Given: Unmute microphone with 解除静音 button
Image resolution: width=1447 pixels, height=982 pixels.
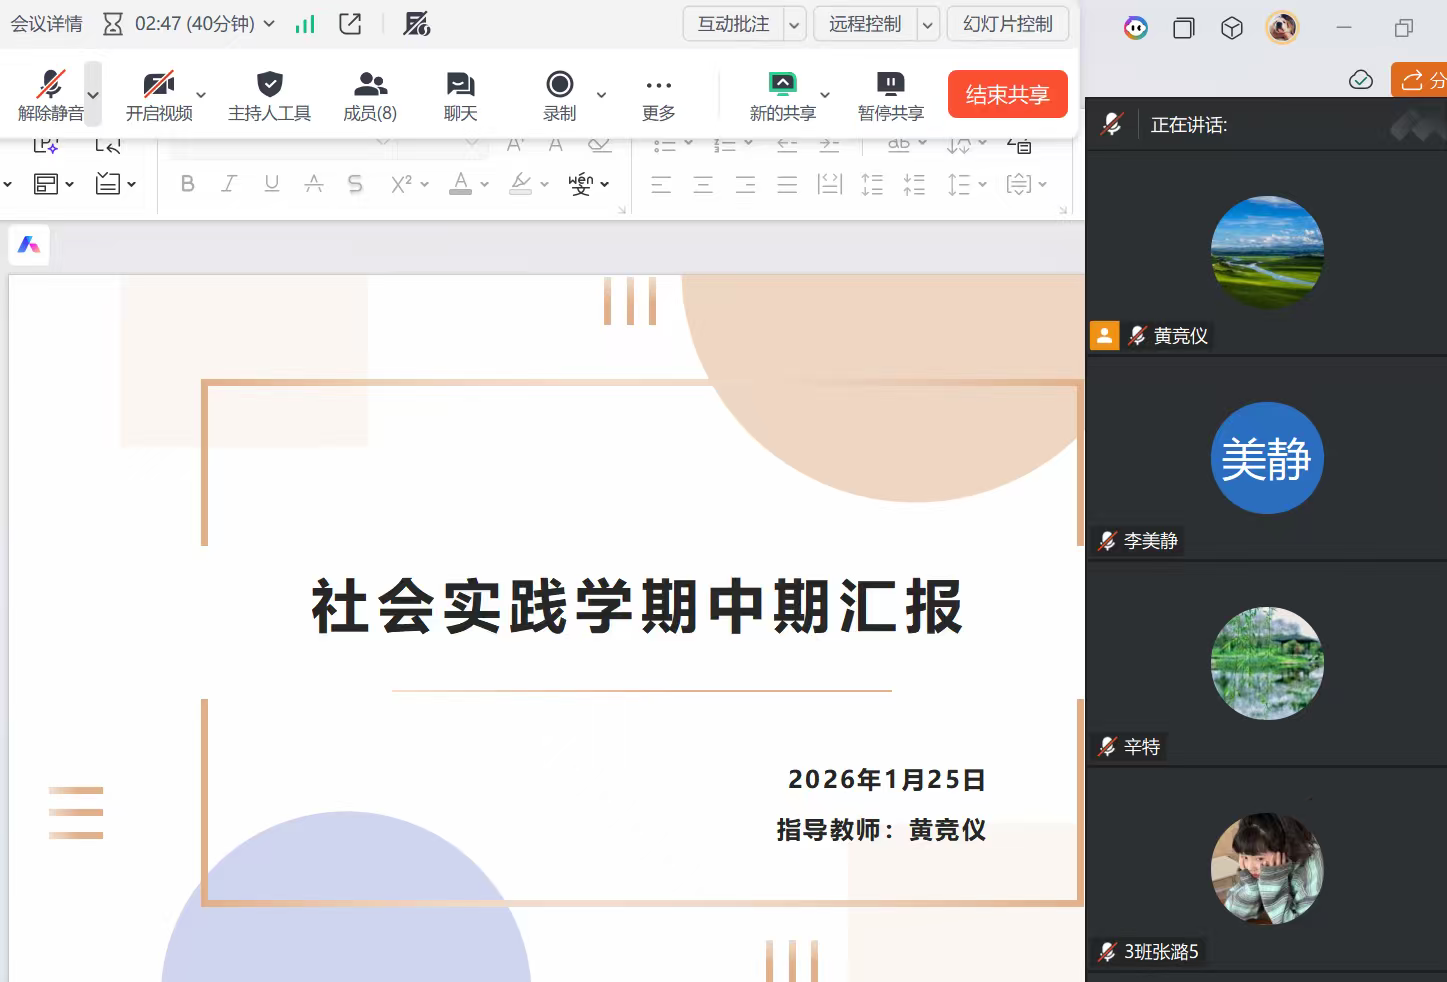Looking at the screenshot, I should click(50, 95).
